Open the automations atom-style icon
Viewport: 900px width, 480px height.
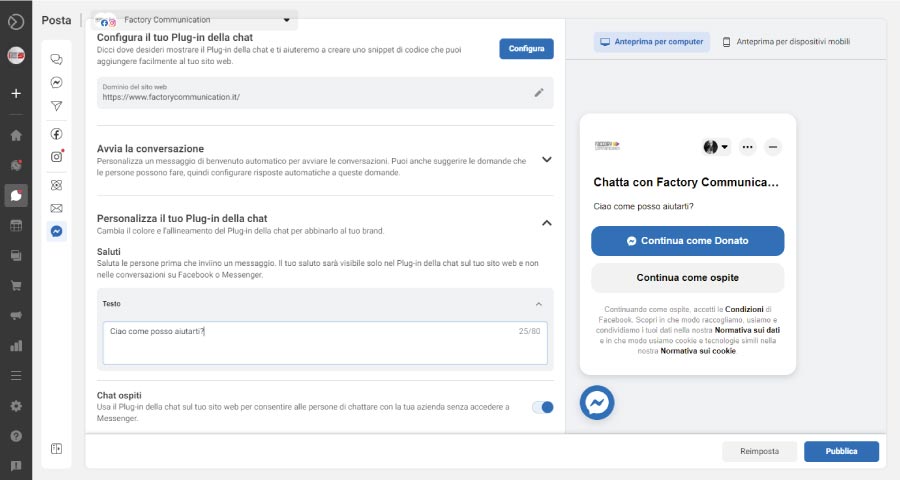click(56, 185)
